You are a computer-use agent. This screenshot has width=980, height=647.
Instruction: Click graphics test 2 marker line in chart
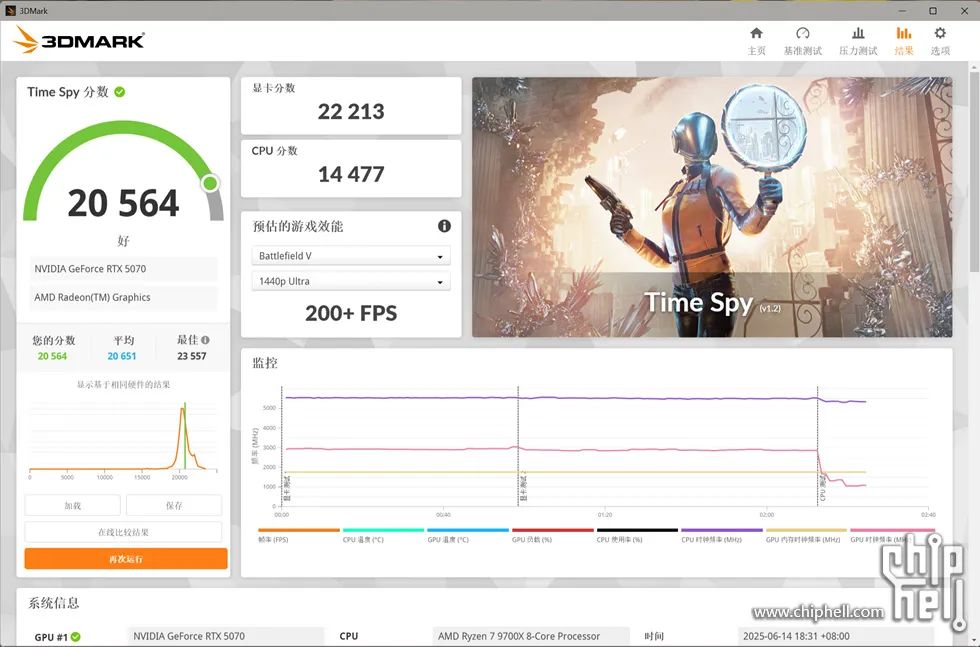[518, 446]
